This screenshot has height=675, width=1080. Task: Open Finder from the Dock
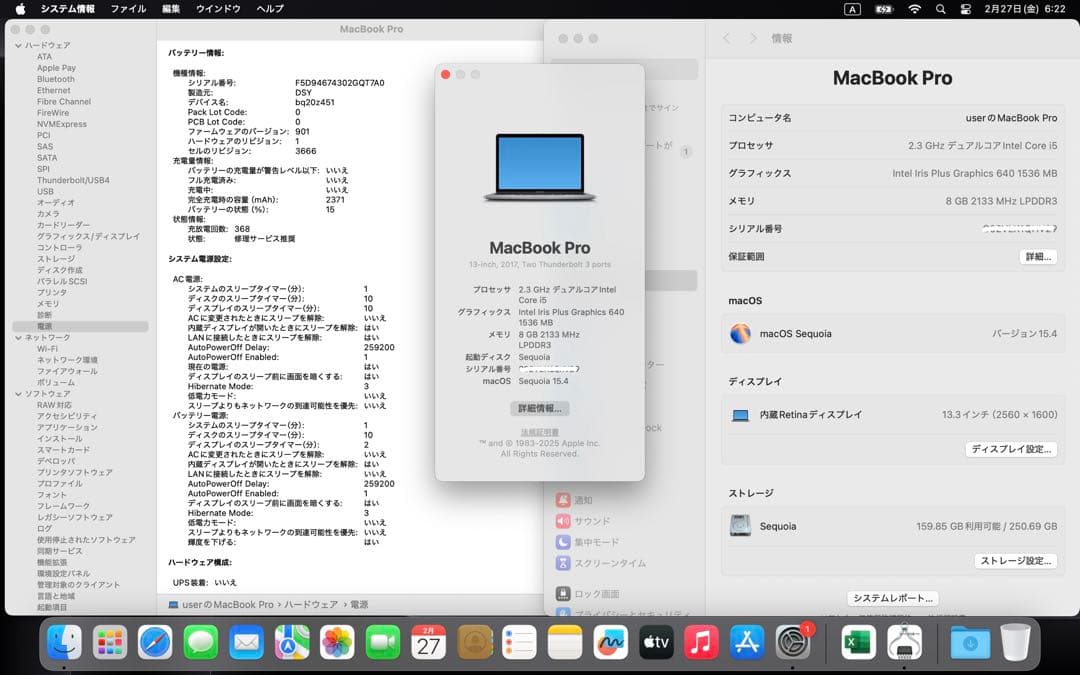pyautogui.click(x=64, y=643)
